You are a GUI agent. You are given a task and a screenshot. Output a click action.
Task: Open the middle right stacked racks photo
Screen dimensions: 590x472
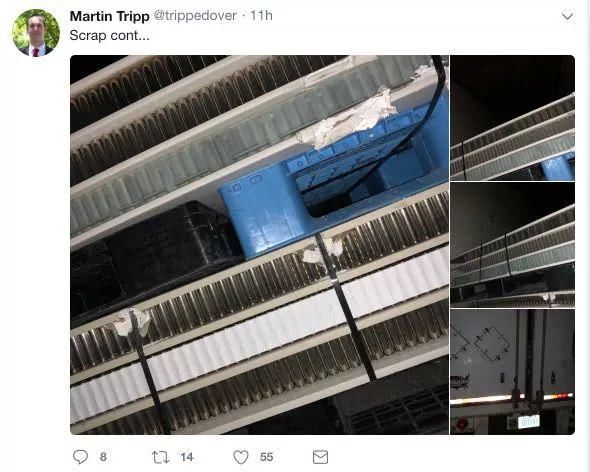512,245
